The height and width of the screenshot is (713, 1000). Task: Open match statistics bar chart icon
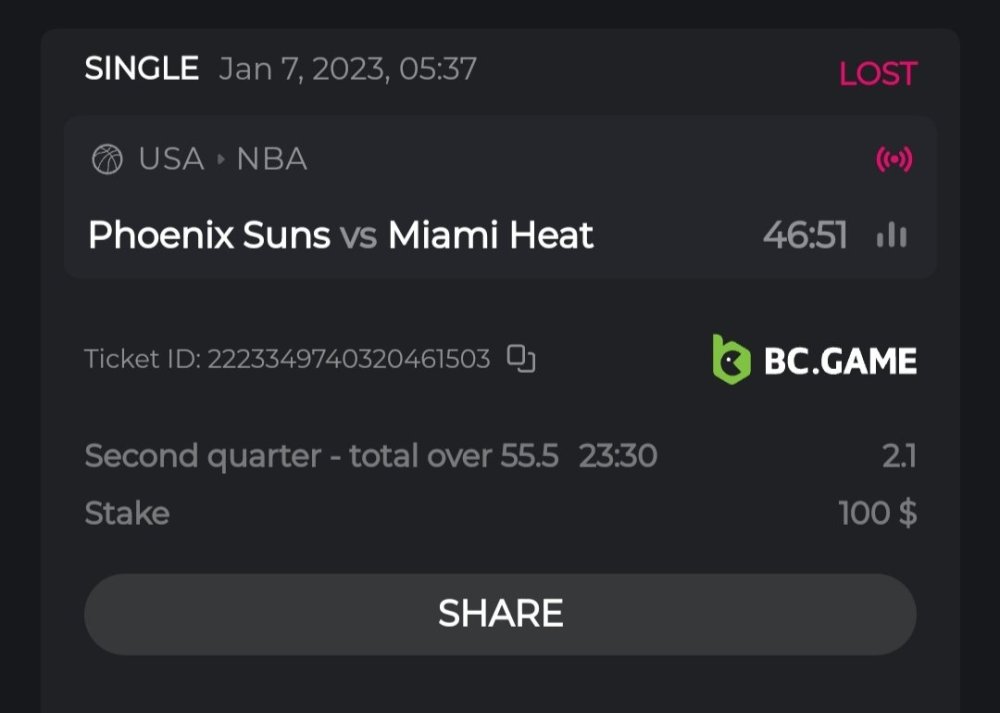[x=891, y=236]
